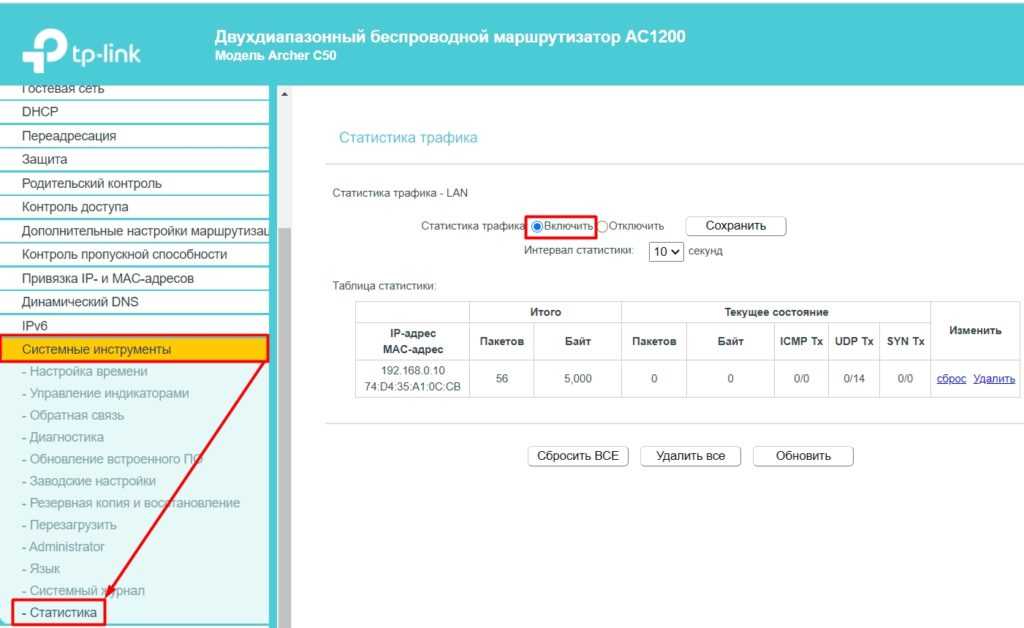Go to Диагностика submenu item
Image resolution: width=1024 pixels, height=628 pixels.
point(66,437)
